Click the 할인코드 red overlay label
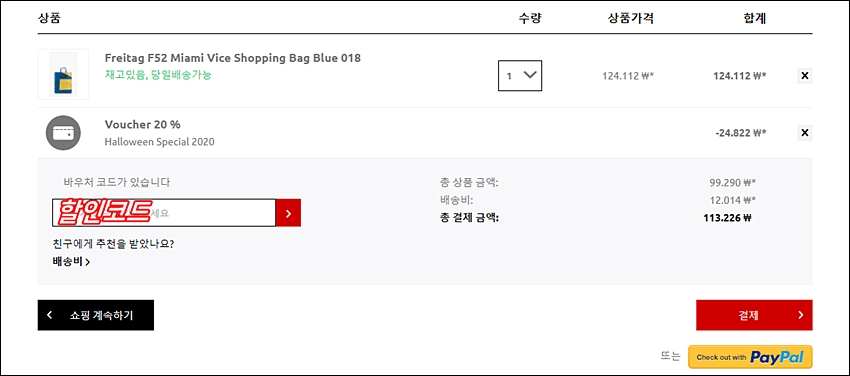Screen dimensions: 850x376 tap(104, 212)
